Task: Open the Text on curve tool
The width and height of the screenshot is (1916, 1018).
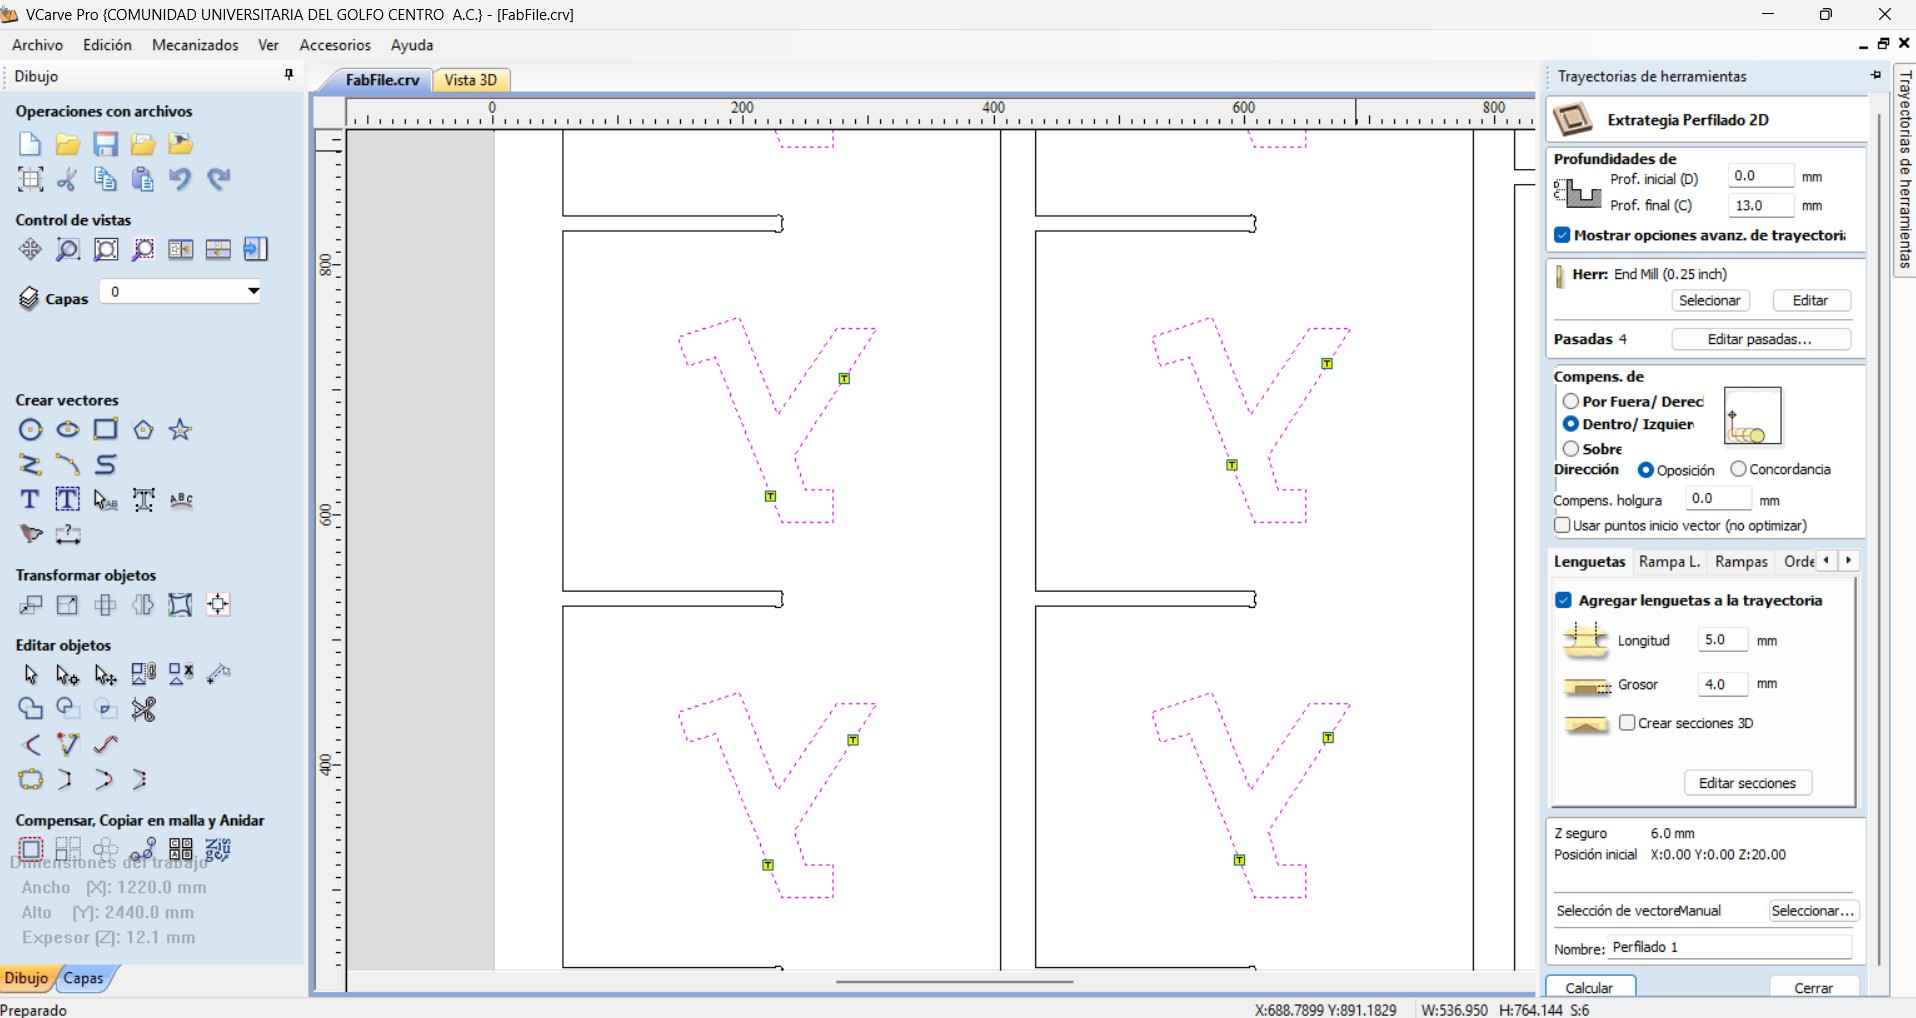Action: coord(181,500)
